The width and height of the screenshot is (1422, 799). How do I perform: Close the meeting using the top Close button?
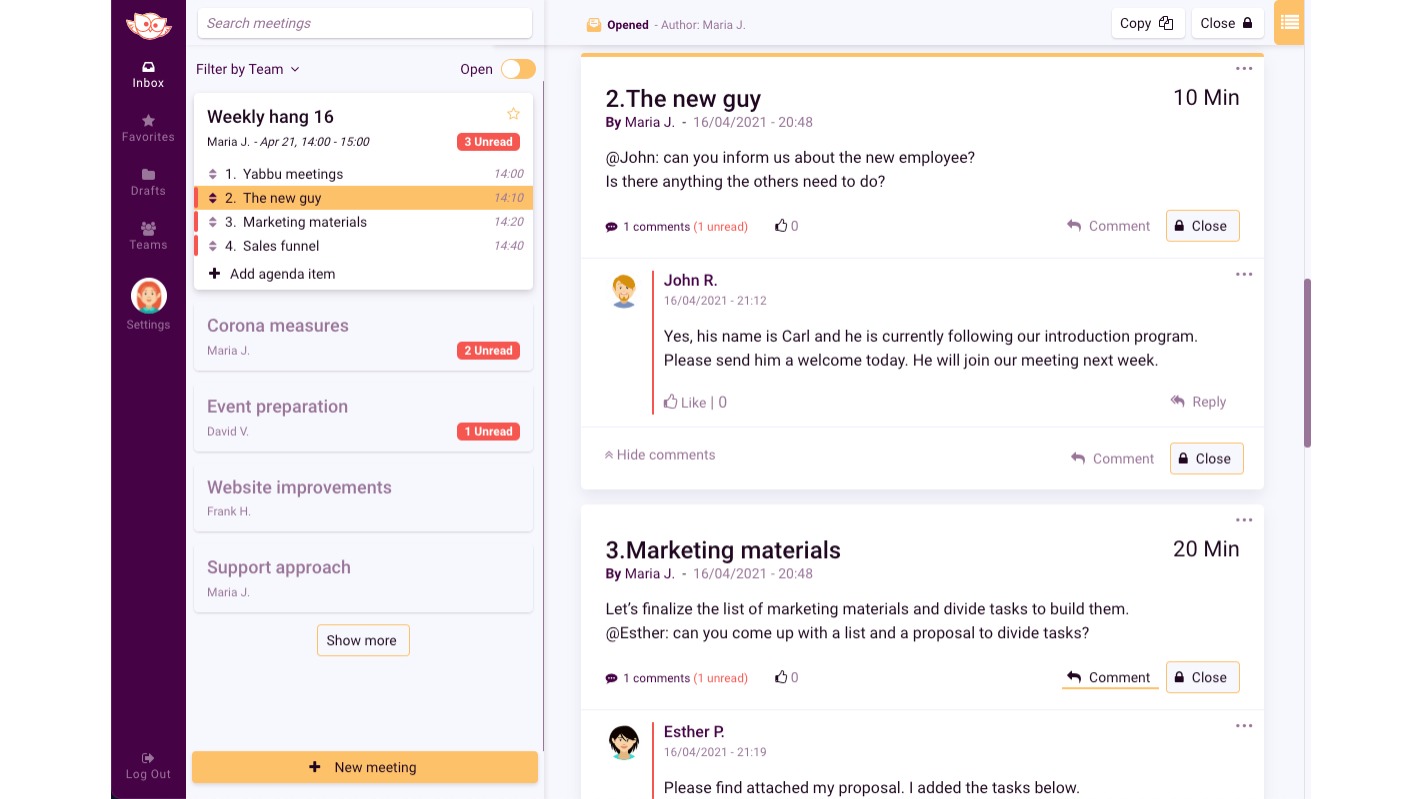click(x=1227, y=23)
